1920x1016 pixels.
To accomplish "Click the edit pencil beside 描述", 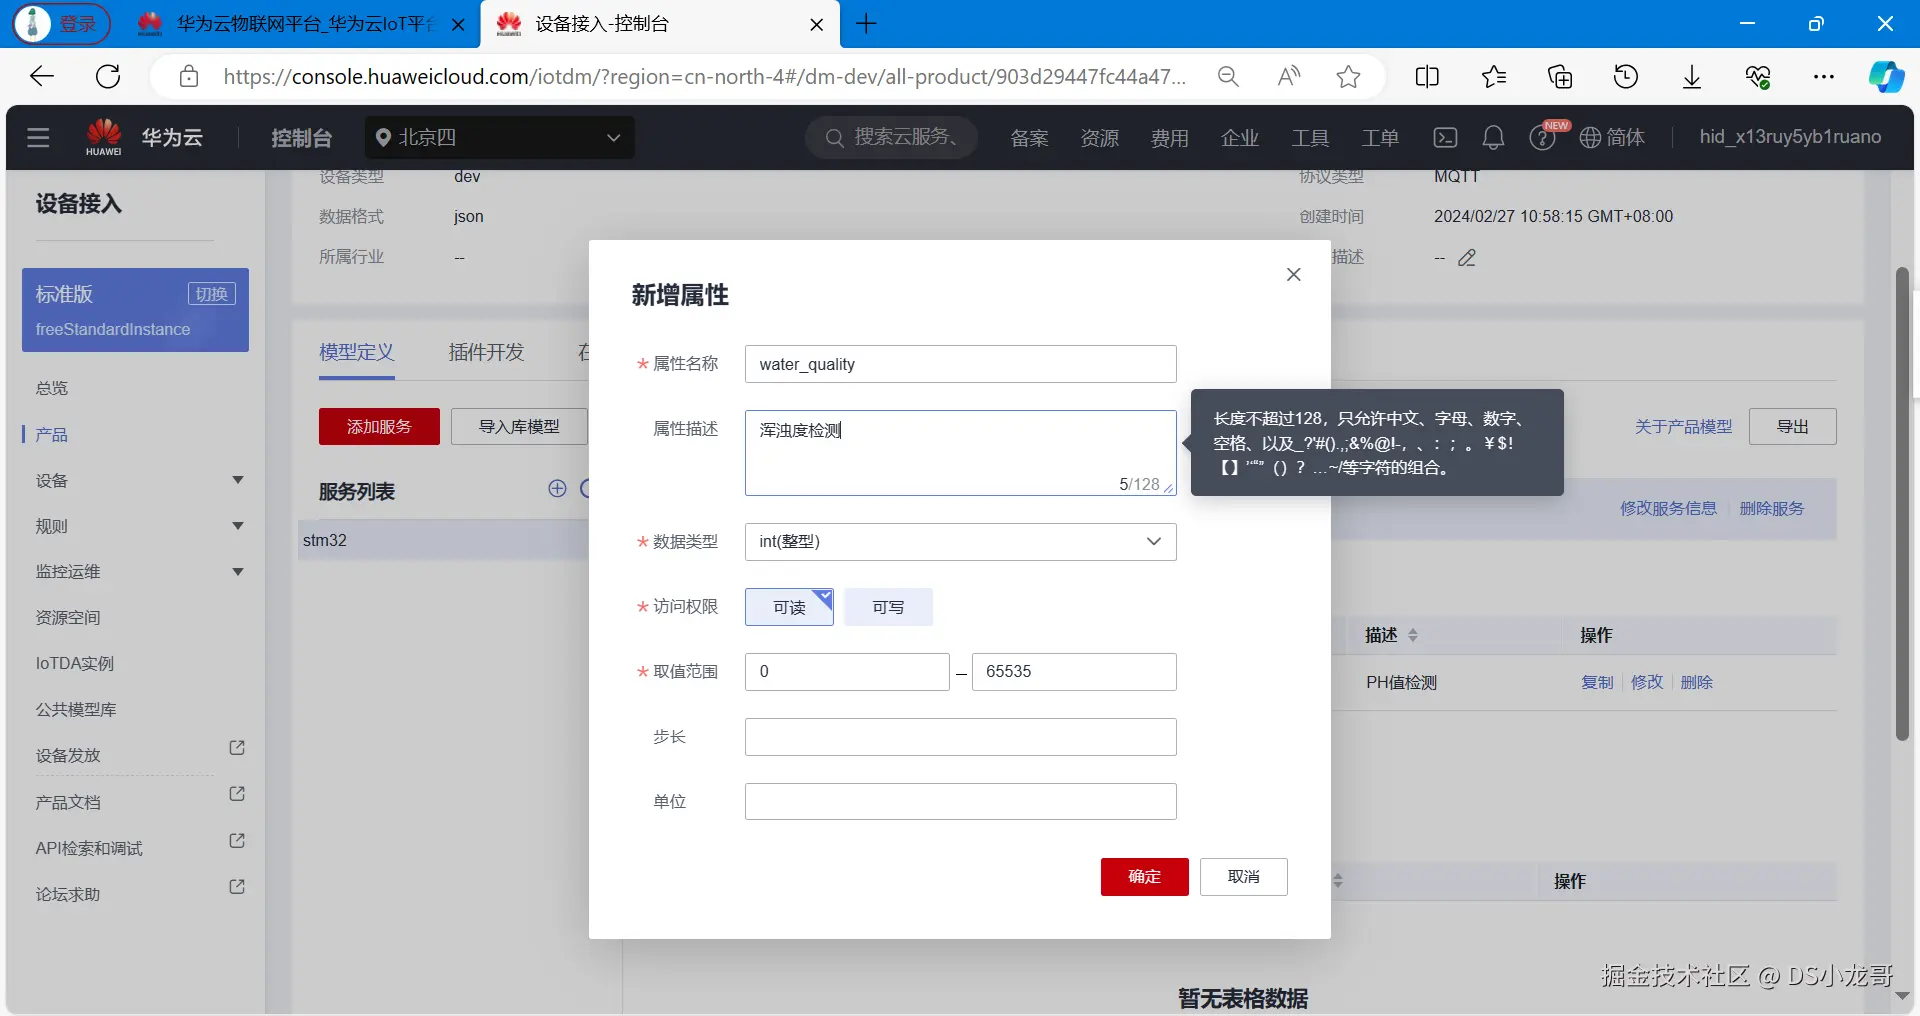I will tap(1467, 258).
